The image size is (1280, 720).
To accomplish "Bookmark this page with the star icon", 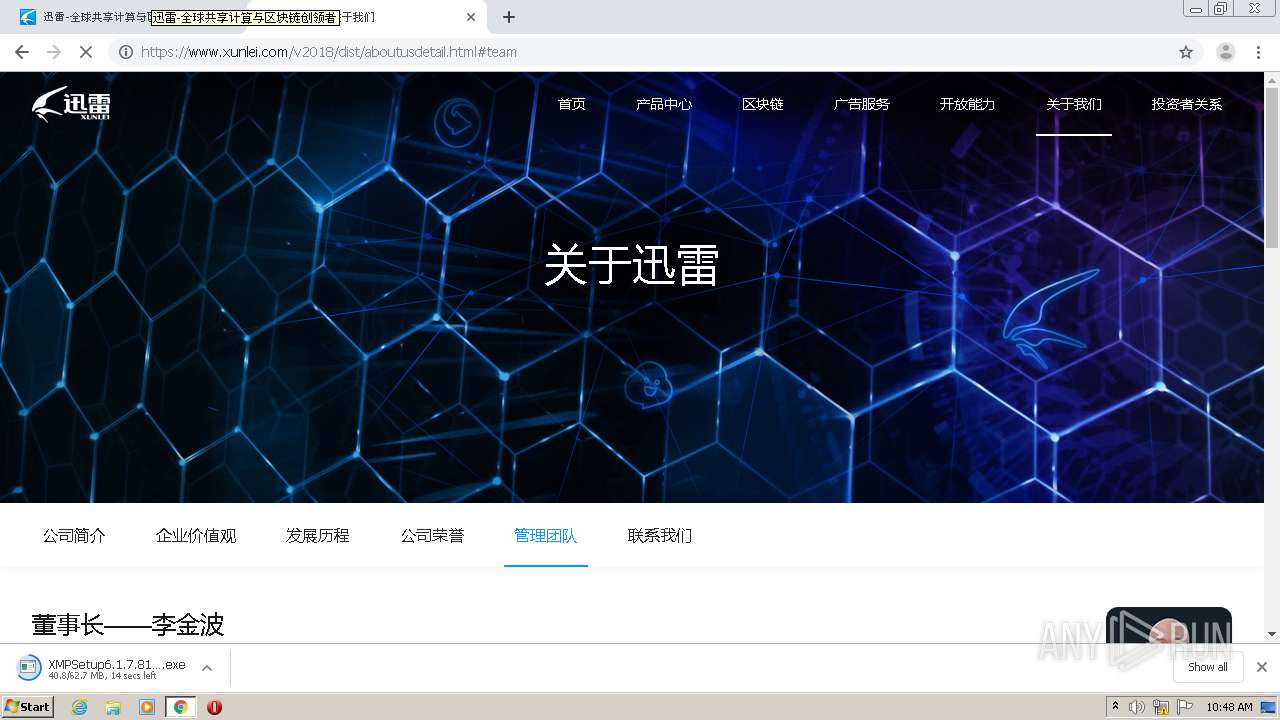I will (1186, 52).
